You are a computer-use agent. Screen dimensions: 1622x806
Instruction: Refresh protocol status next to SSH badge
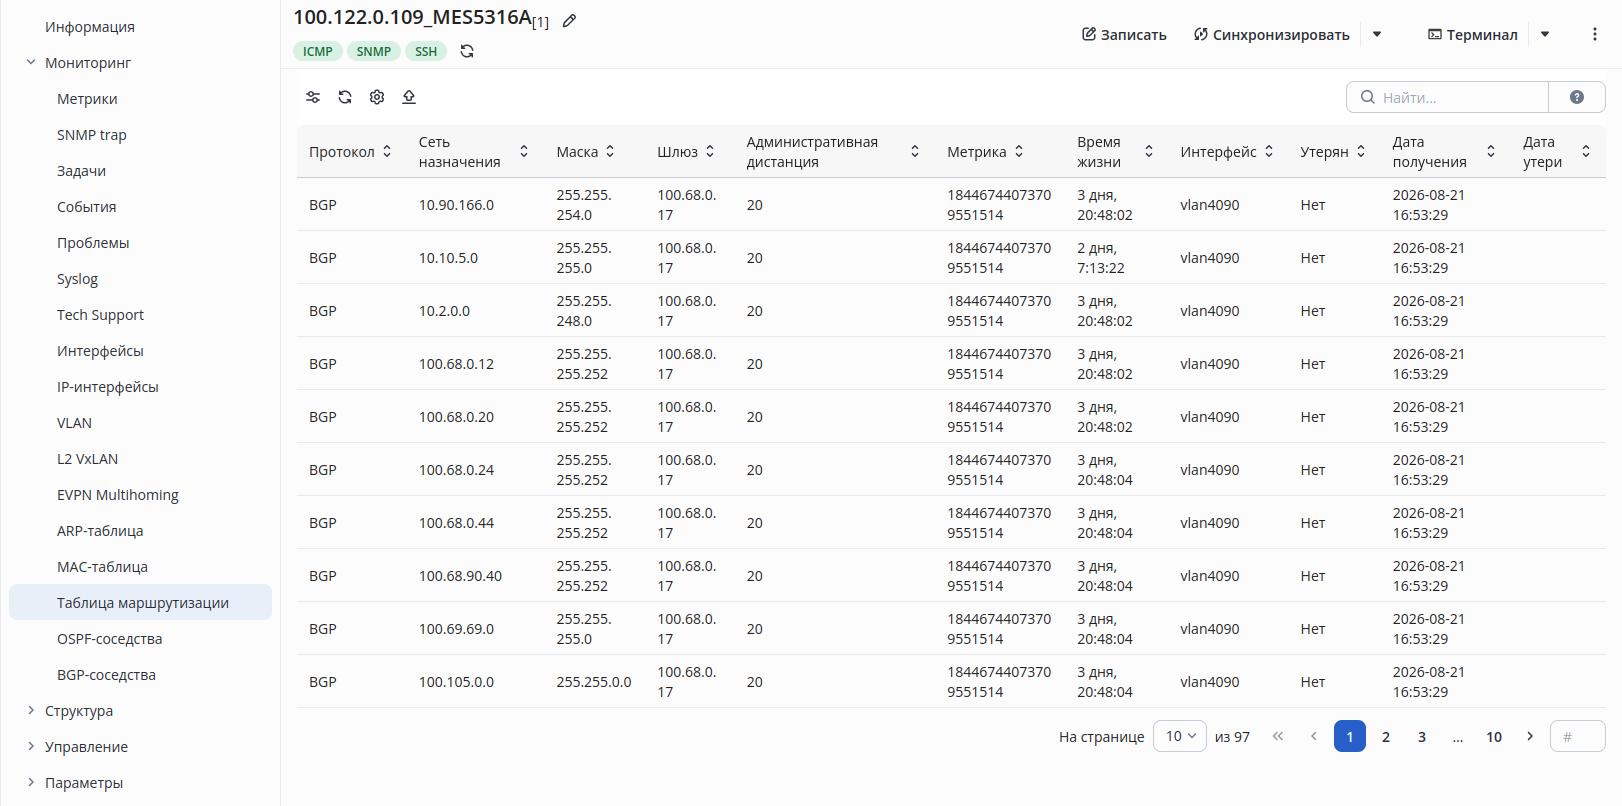click(x=467, y=51)
